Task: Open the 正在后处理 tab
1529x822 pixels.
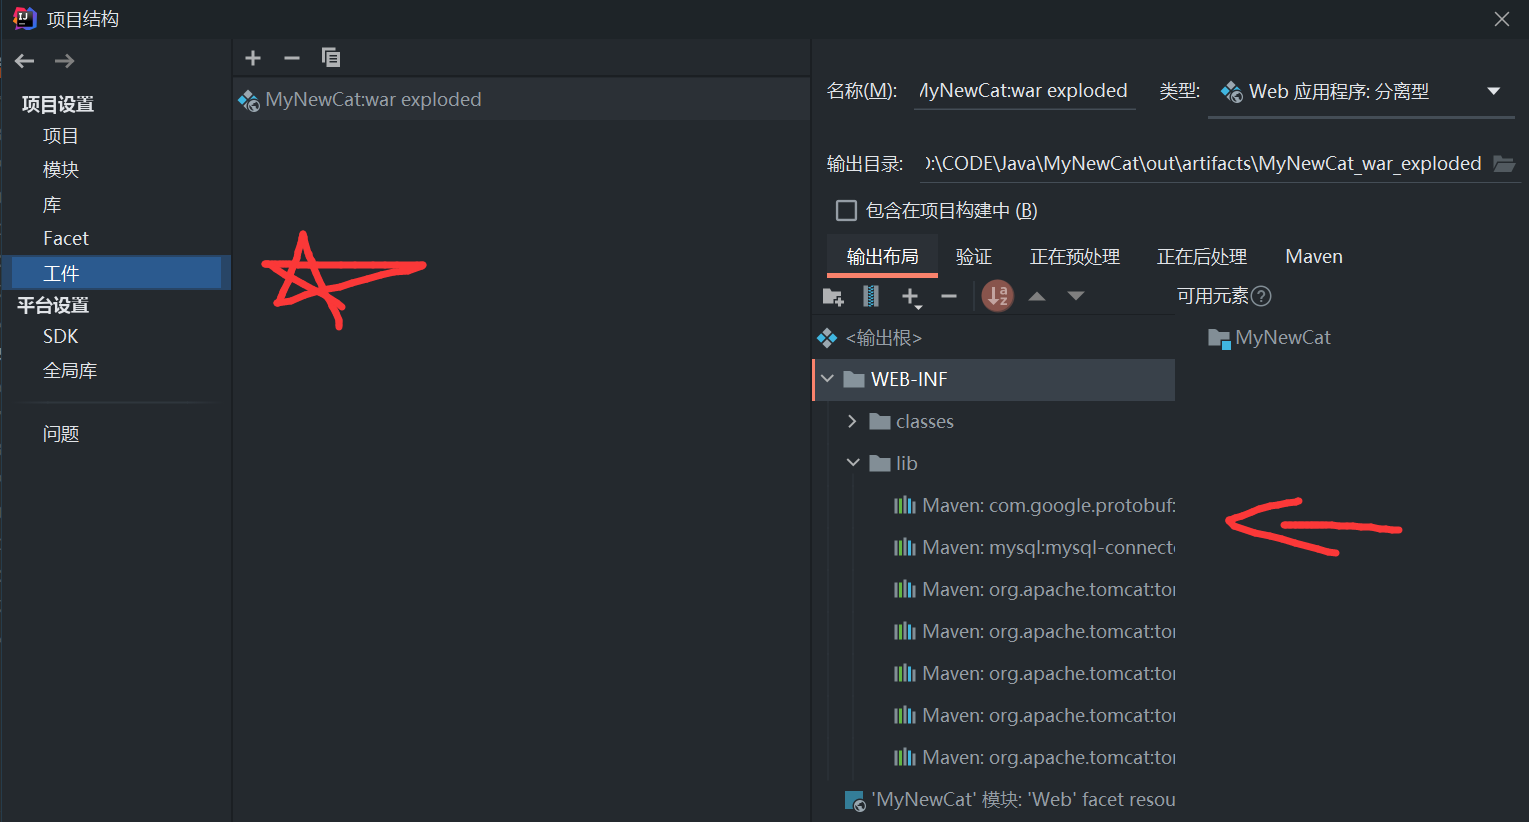Action: coord(1202,257)
